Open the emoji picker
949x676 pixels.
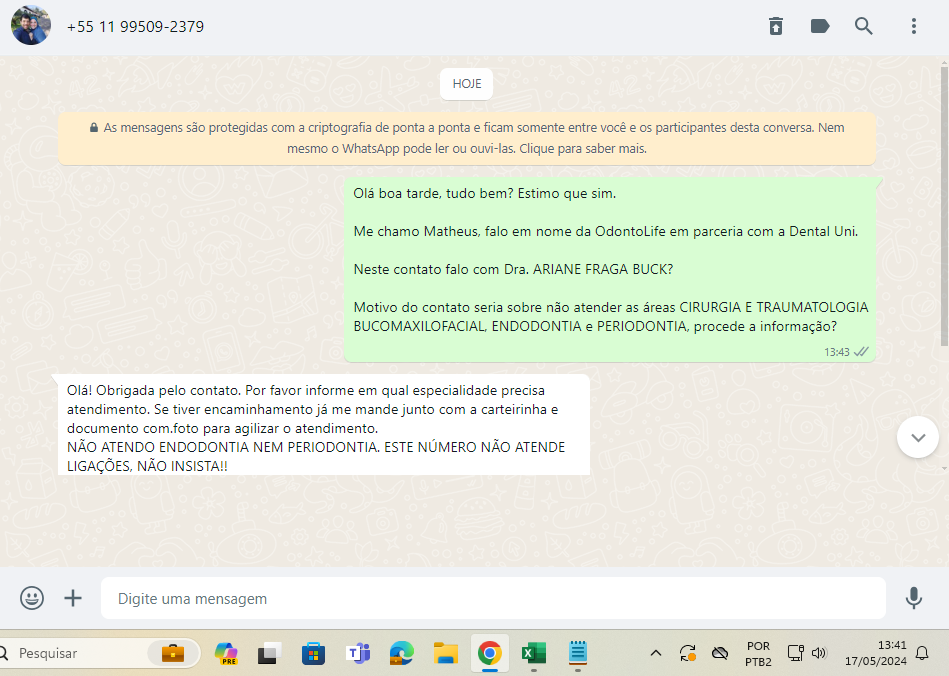pyautogui.click(x=31, y=598)
